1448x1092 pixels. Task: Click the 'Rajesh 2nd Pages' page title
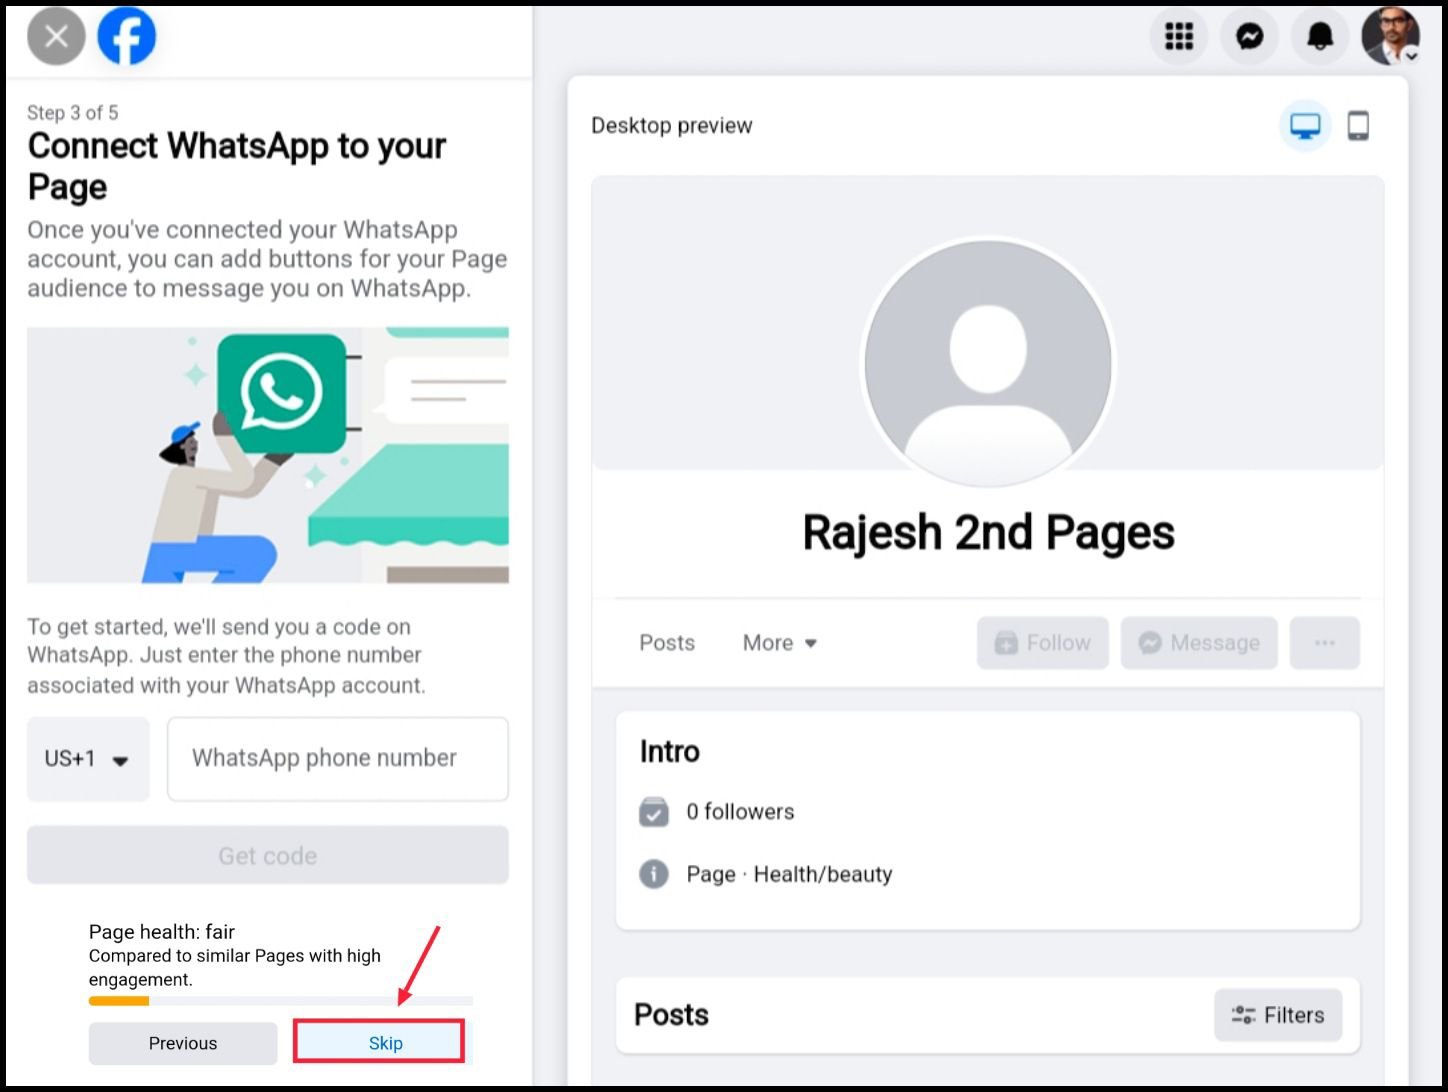pyautogui.click(x=988, y=532)
